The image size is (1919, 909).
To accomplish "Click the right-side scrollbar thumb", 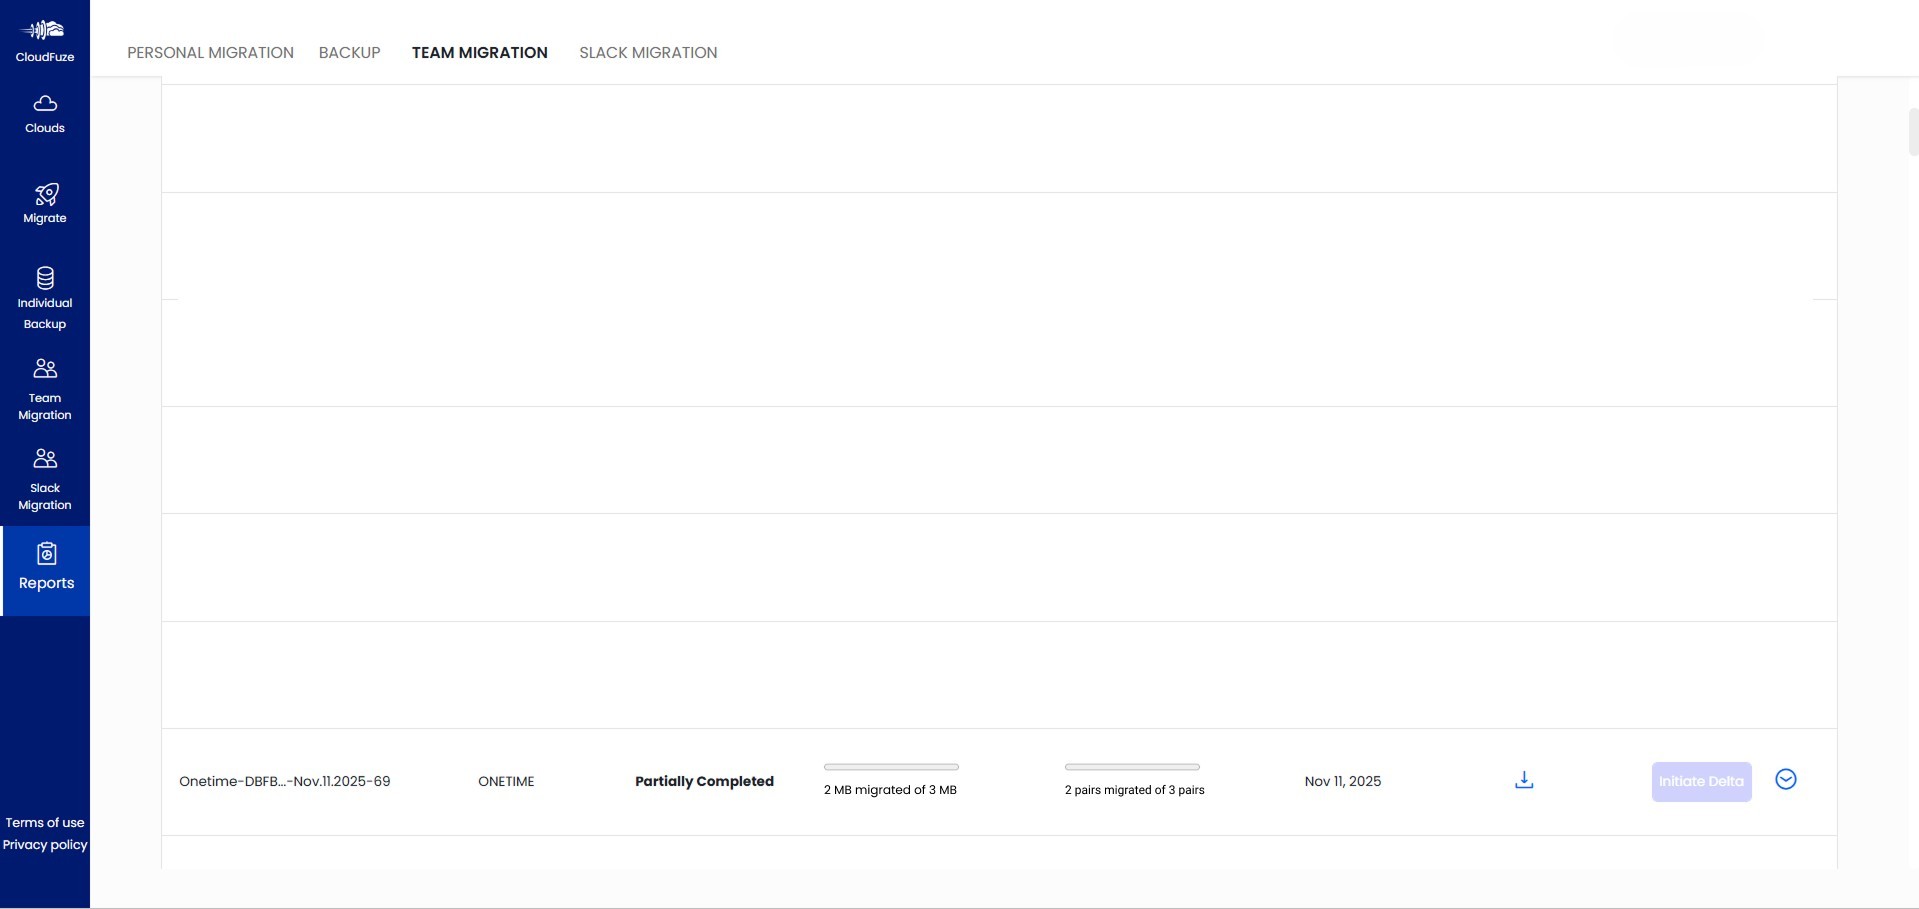I will coord(1911,131).
